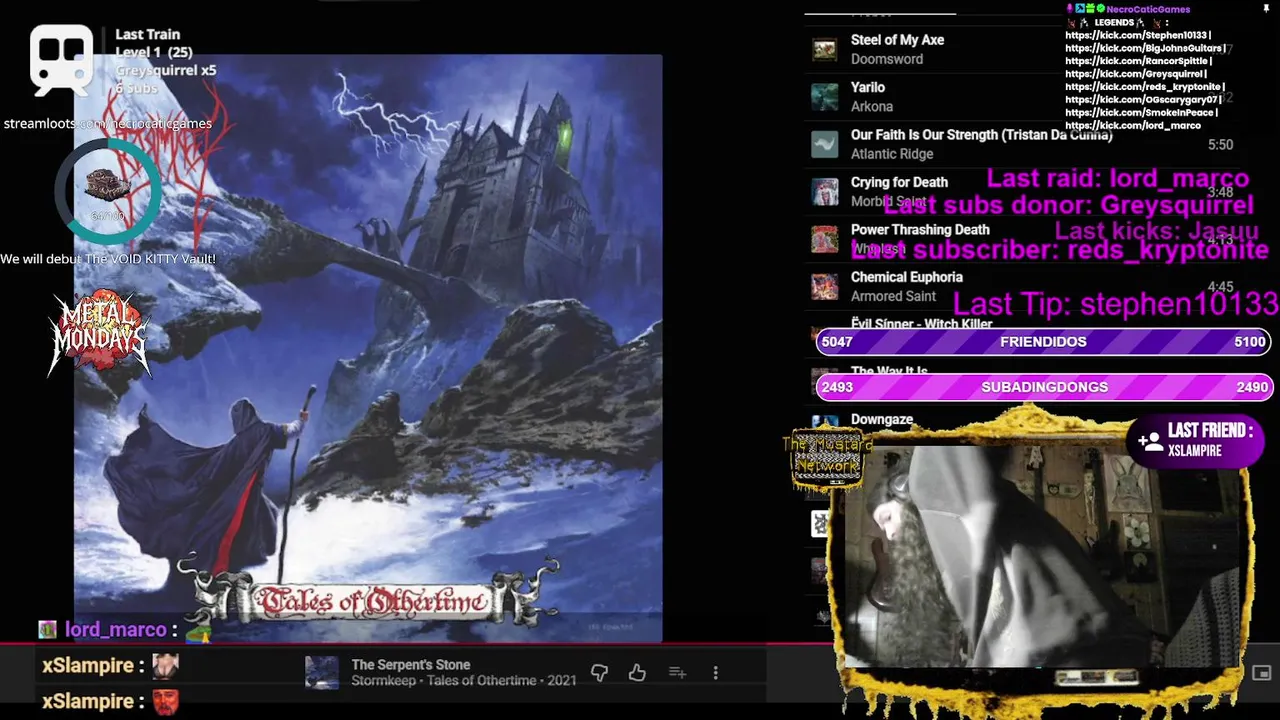Viewport: 1280px width, 720px height.
Task: Click the Last Tip: stephen10133 label
Action: tap(1115, 304)
